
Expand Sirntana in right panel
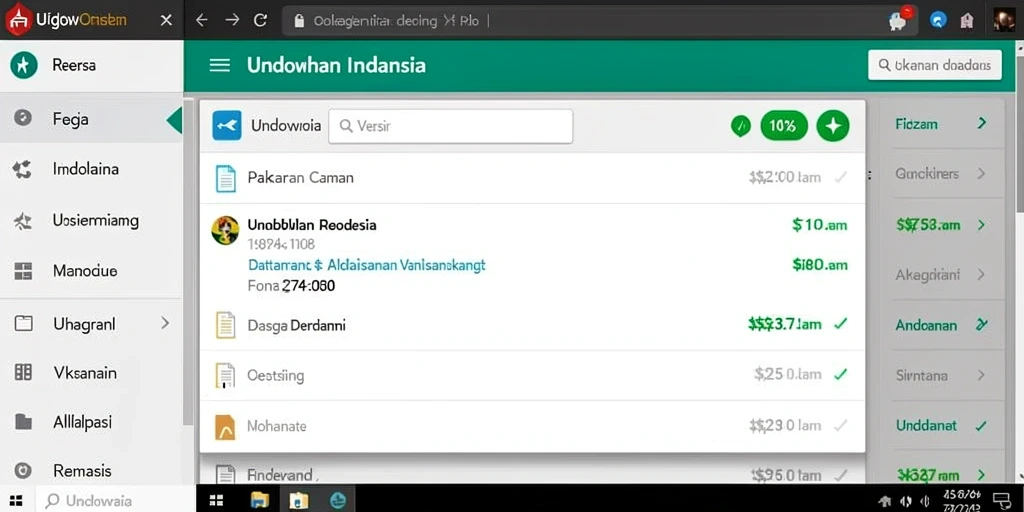(981, 376)
